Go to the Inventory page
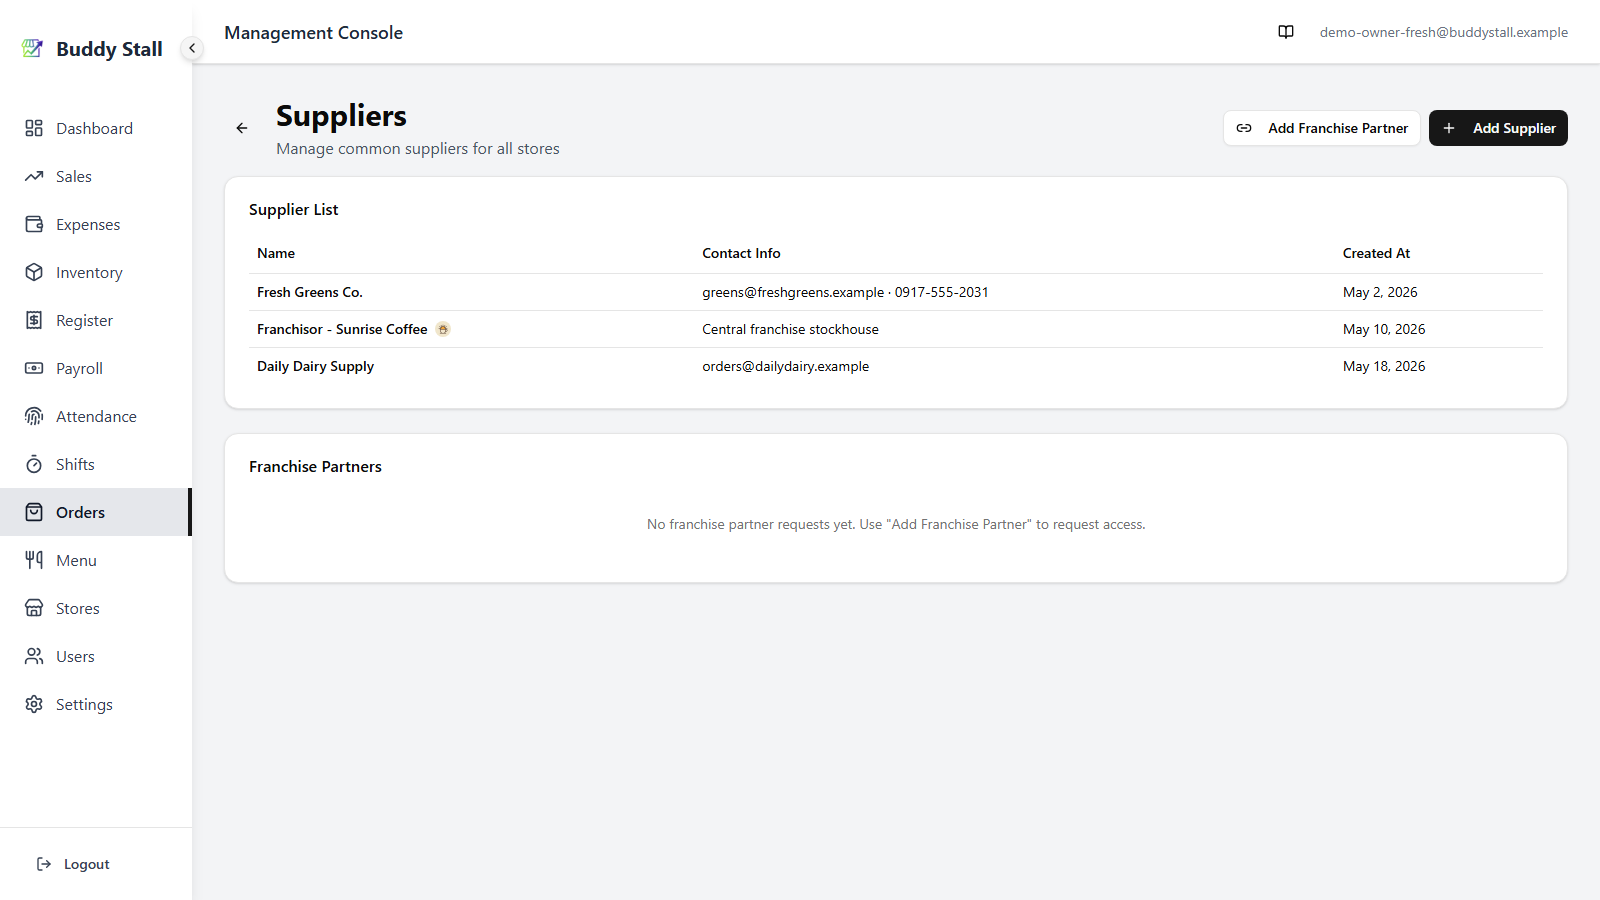The image size is (1600, 900). (x=96, y=272)
